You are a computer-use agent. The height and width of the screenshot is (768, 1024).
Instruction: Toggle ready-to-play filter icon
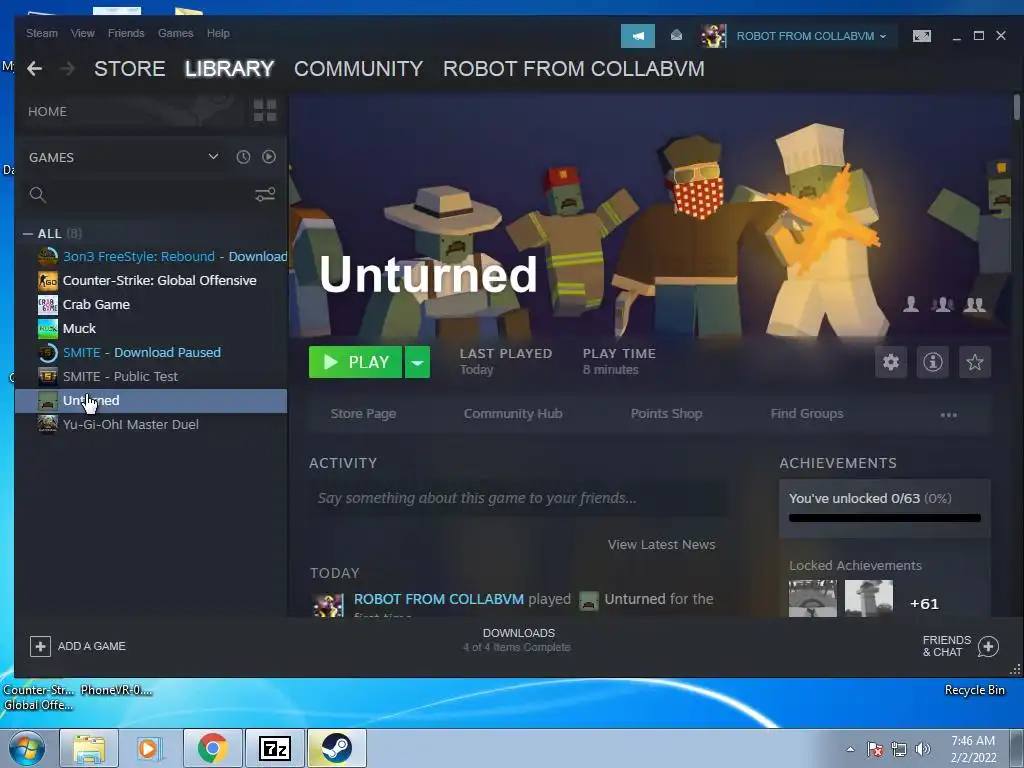tap(268, 157)
